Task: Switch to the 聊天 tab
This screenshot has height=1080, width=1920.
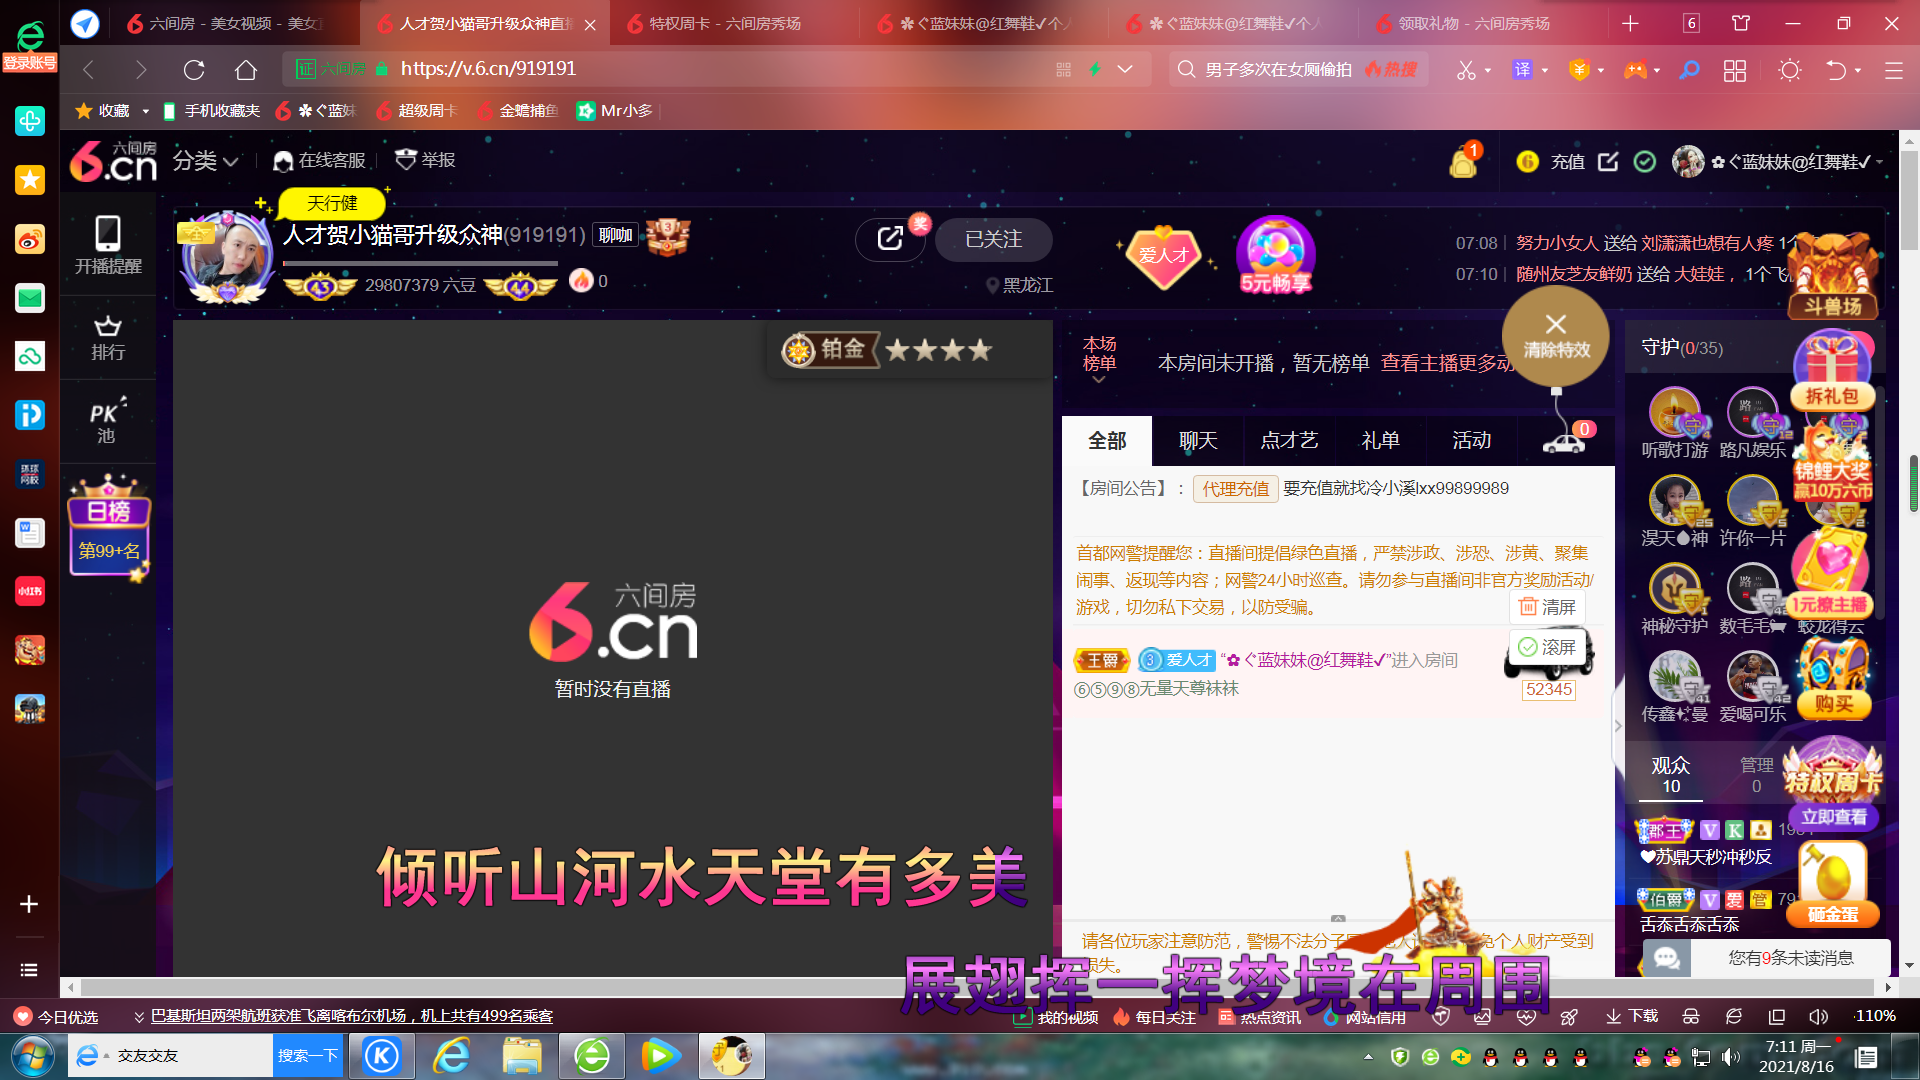Action: (1198, 441)
